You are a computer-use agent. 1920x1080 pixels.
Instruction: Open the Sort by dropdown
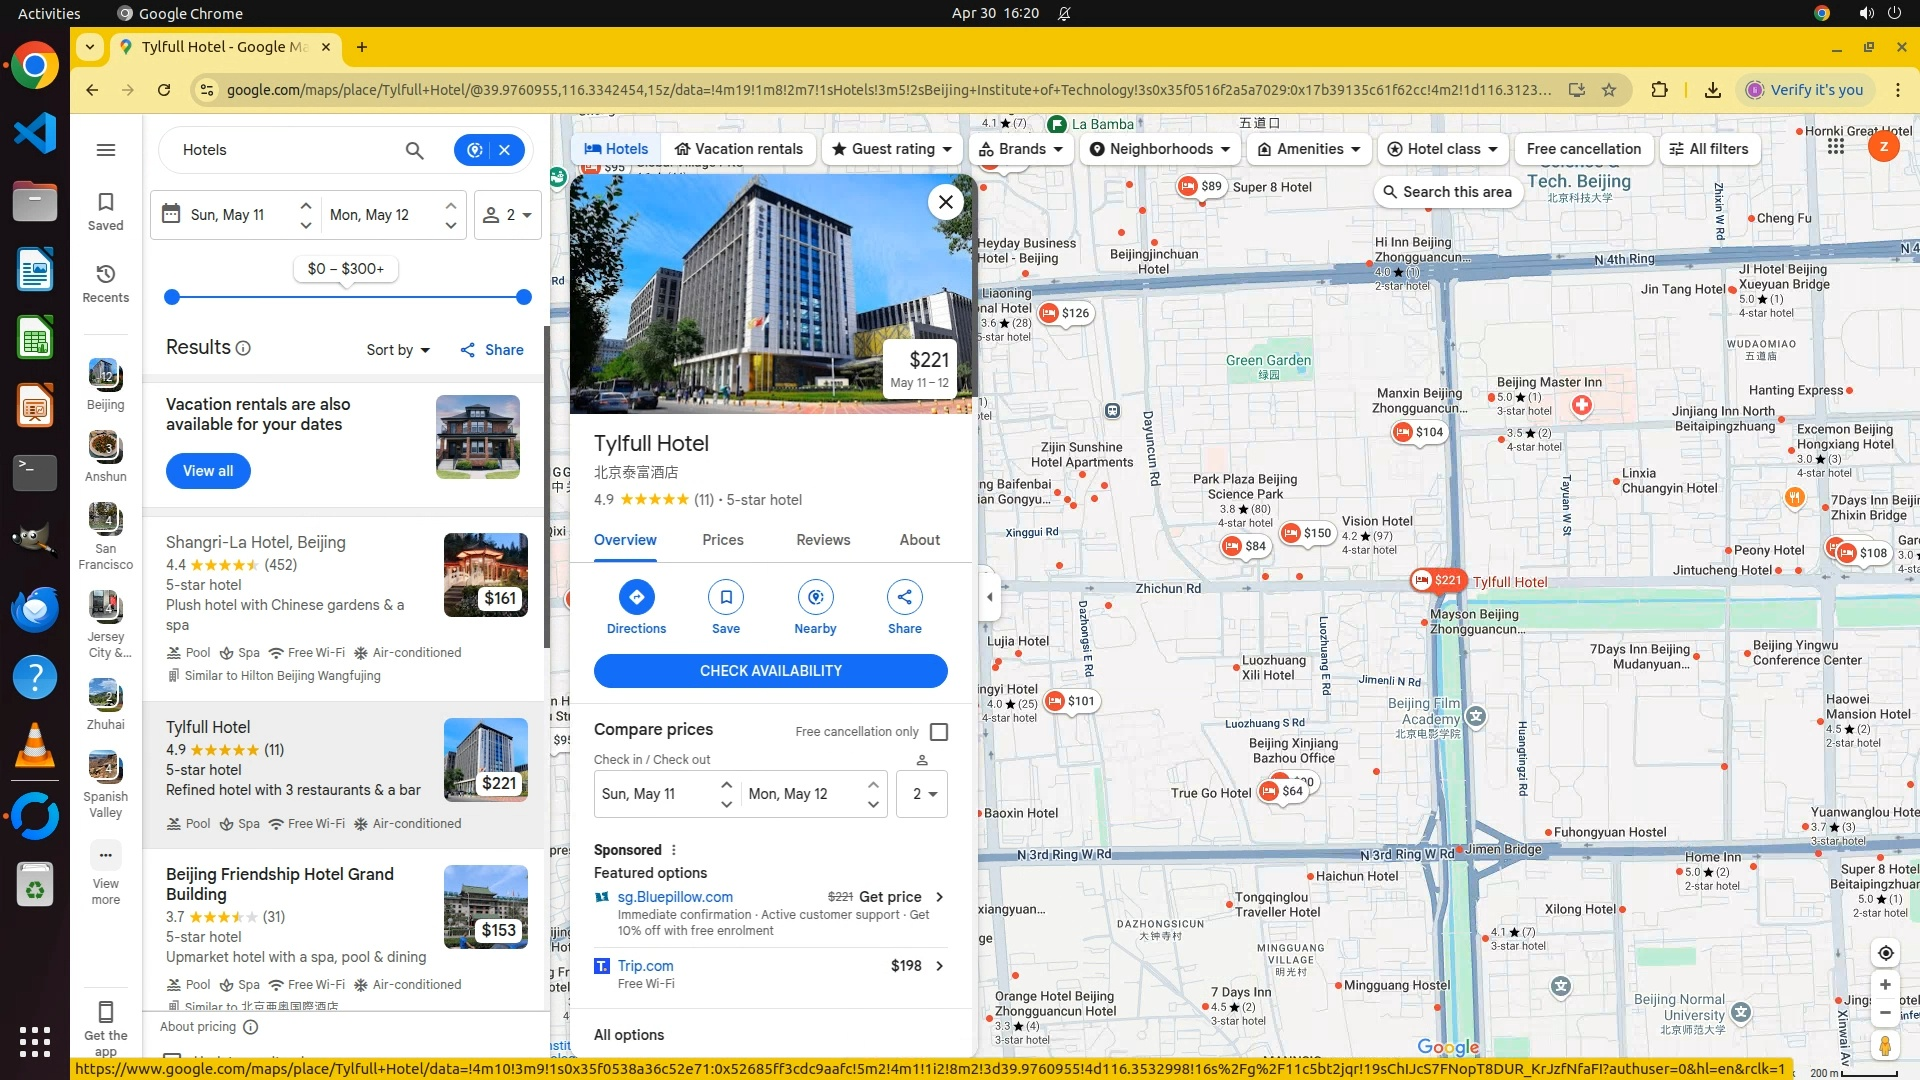coord(398,350)
